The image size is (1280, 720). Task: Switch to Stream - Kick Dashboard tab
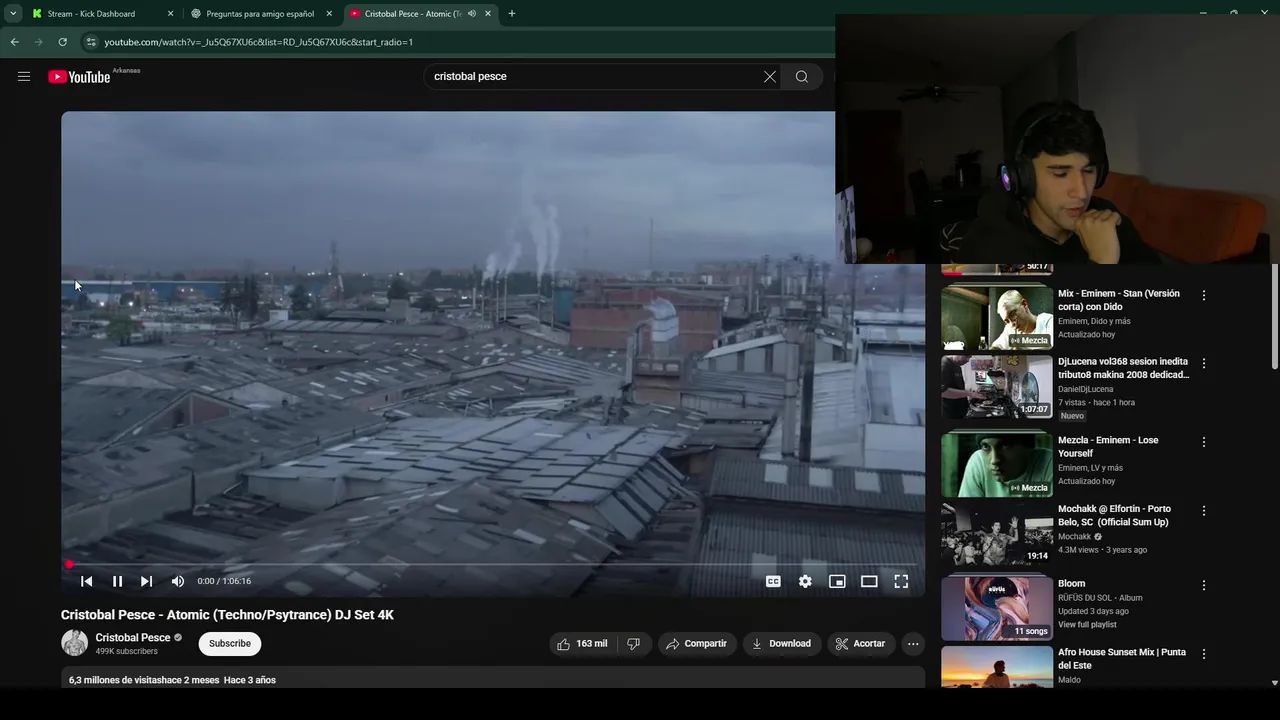(91, 14)
